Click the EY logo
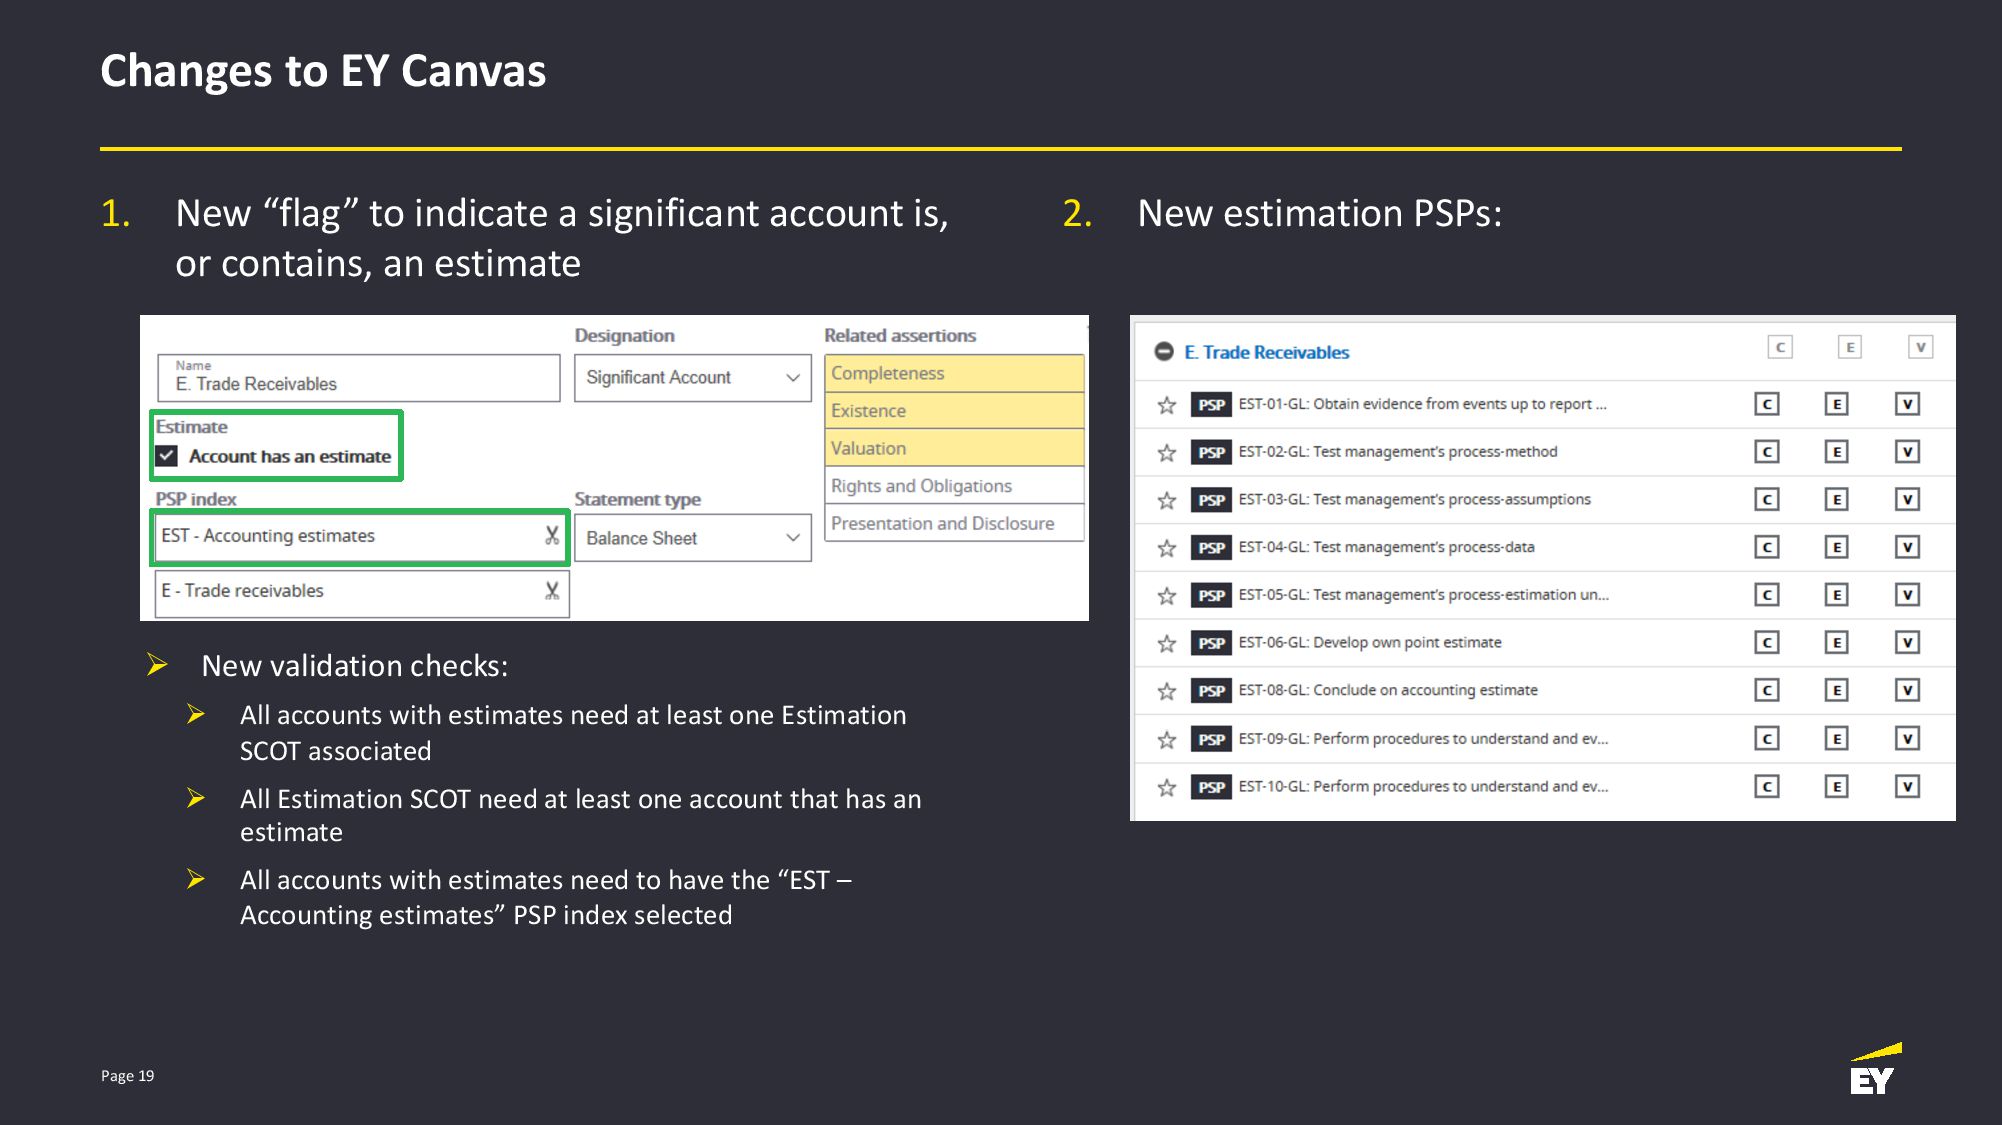Image resolution: width=2002 pixels, height=1125 pixels. tap(1874, 1069)
